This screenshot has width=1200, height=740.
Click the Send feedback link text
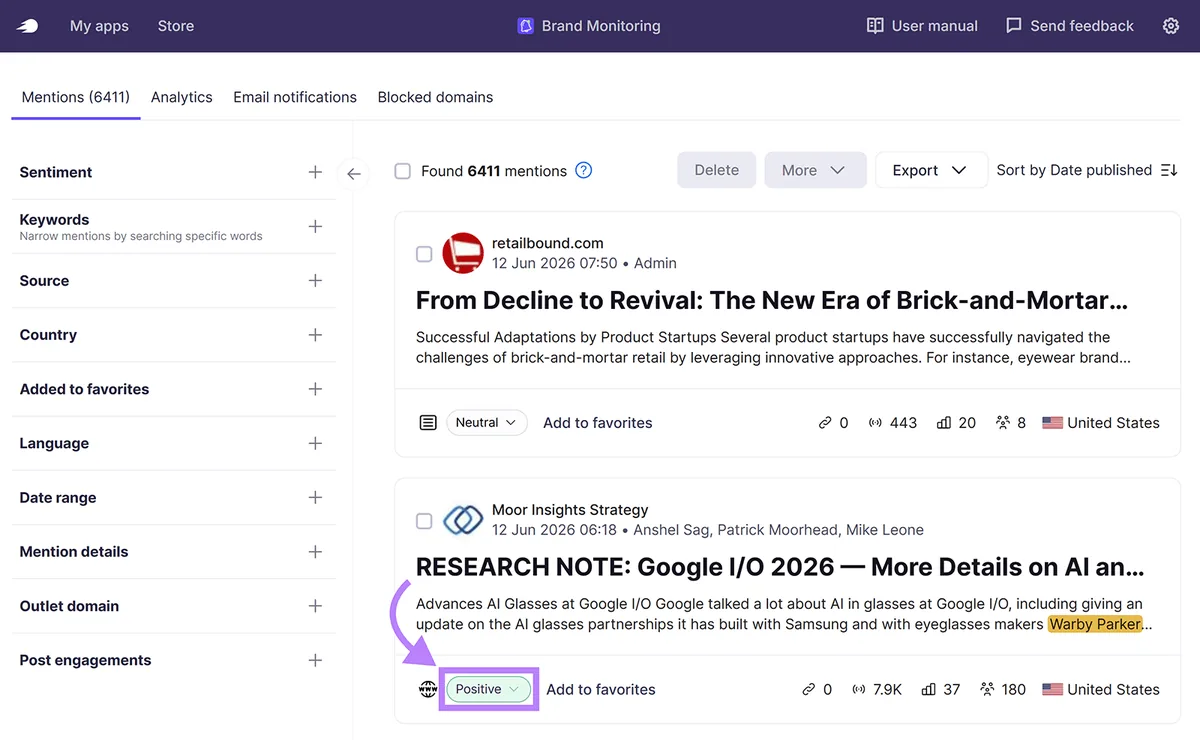(1082, 26)
